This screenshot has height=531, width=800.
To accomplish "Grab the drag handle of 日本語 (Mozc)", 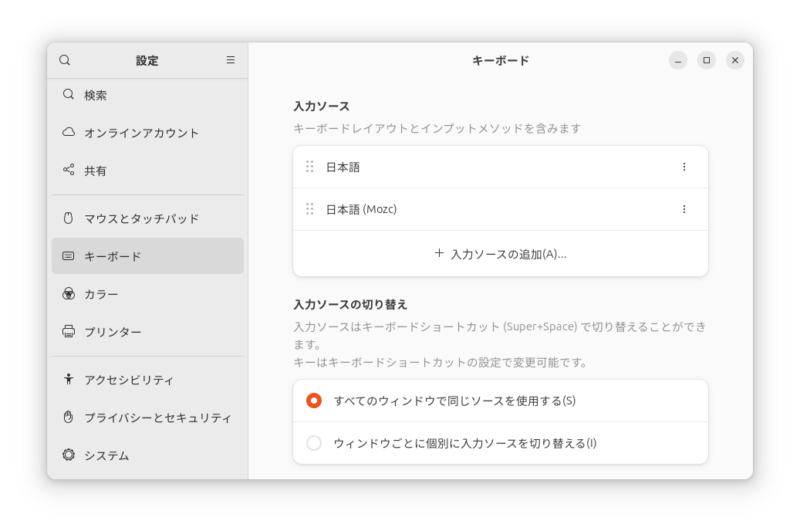I will coord(310,209).
